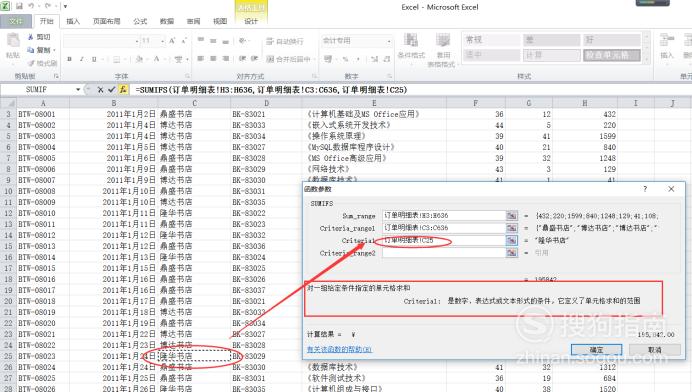
Task: Click the text orientation icon
Action: coord(242,41)
